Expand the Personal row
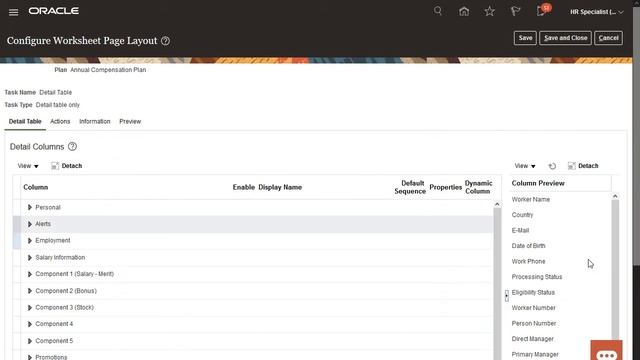The height and width of the screenshot is (360, 640). pos(29,207)
